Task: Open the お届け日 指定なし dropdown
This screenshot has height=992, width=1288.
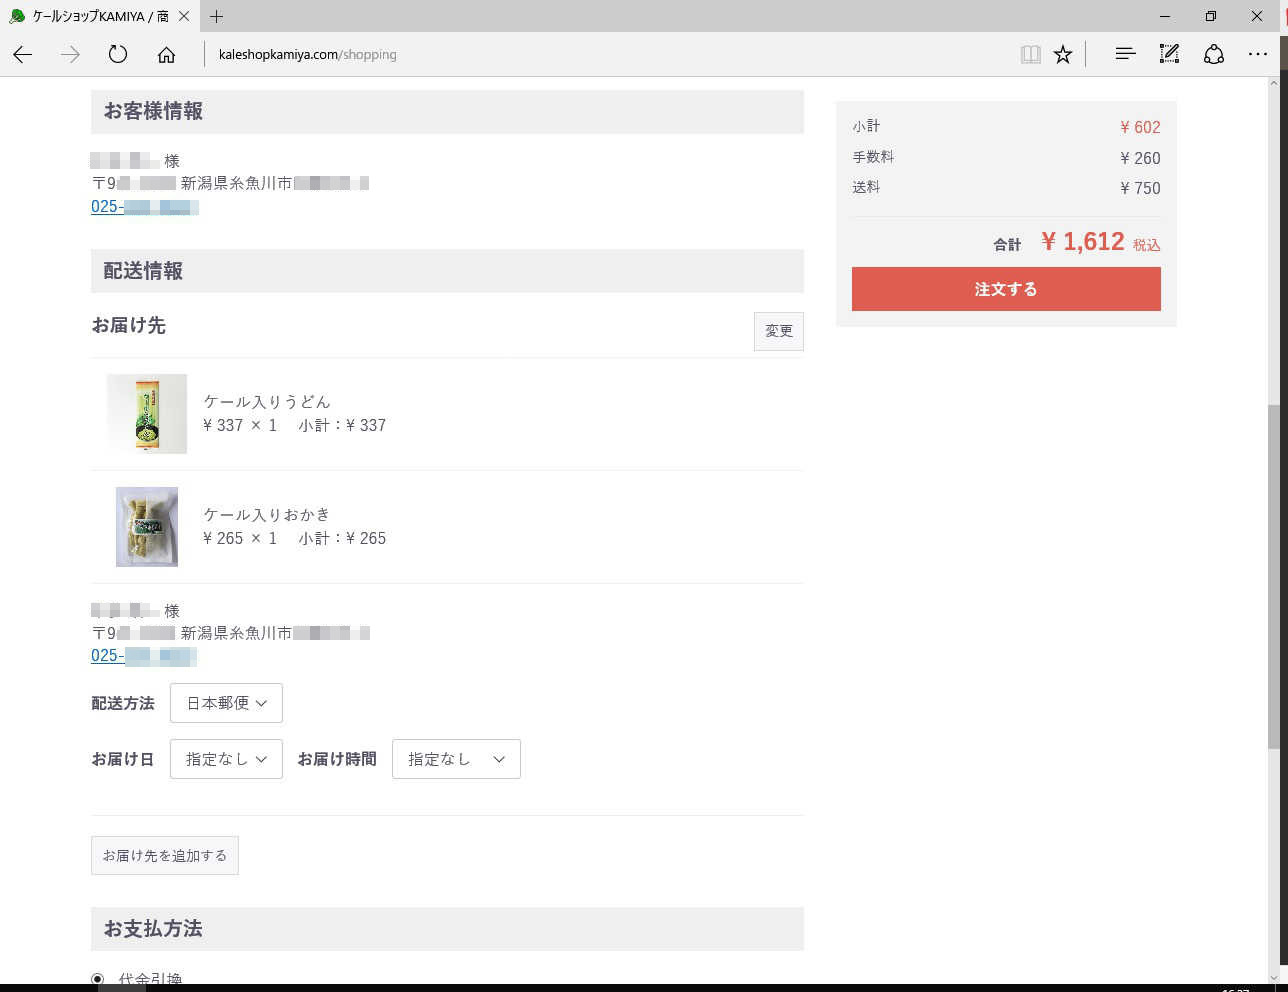Action: click(x=226, y=759)
